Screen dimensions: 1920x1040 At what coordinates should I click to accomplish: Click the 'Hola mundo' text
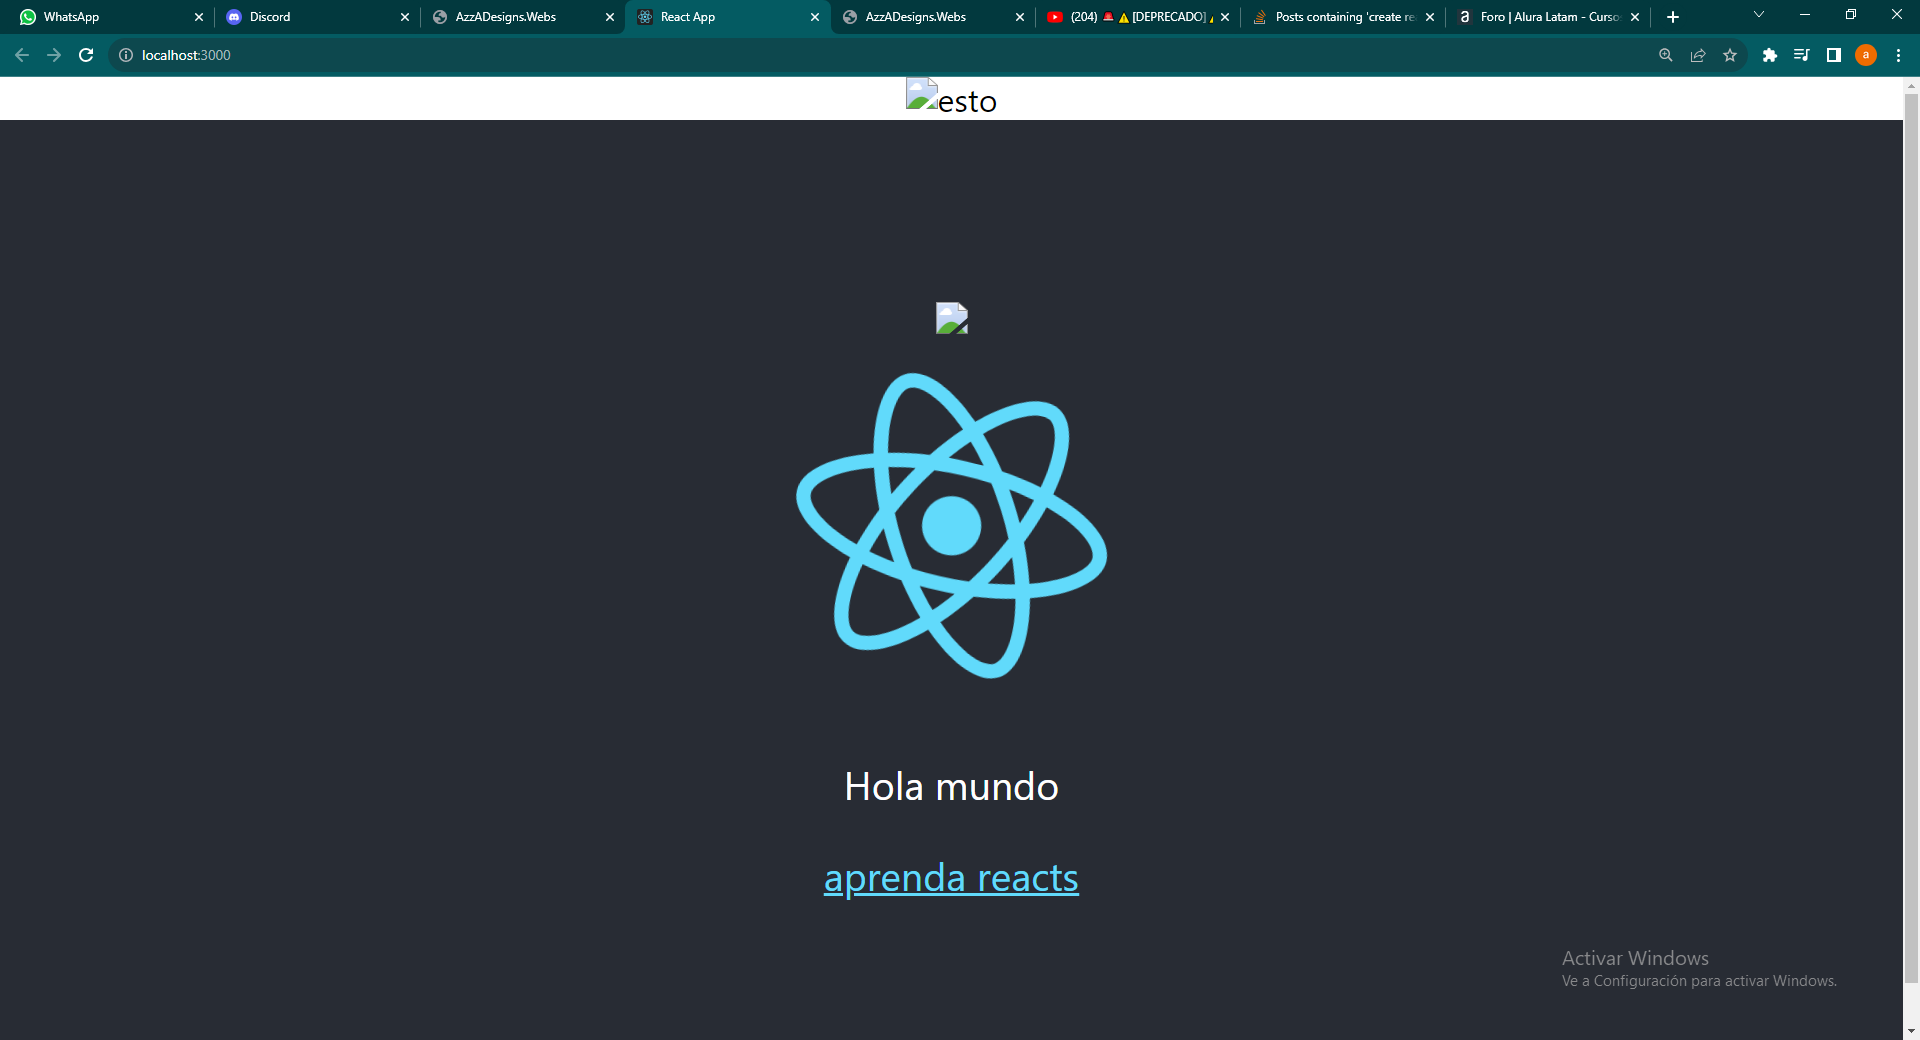pos(951,787)
